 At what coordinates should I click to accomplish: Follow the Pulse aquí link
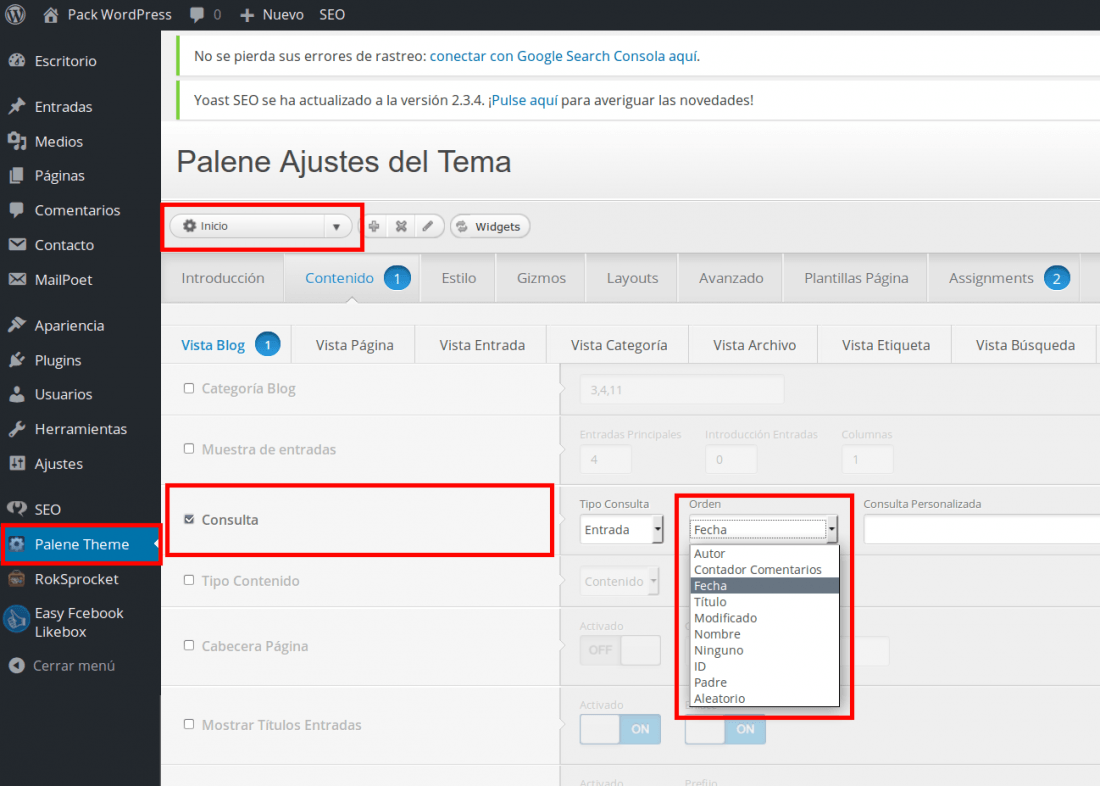tap(525, 100)
